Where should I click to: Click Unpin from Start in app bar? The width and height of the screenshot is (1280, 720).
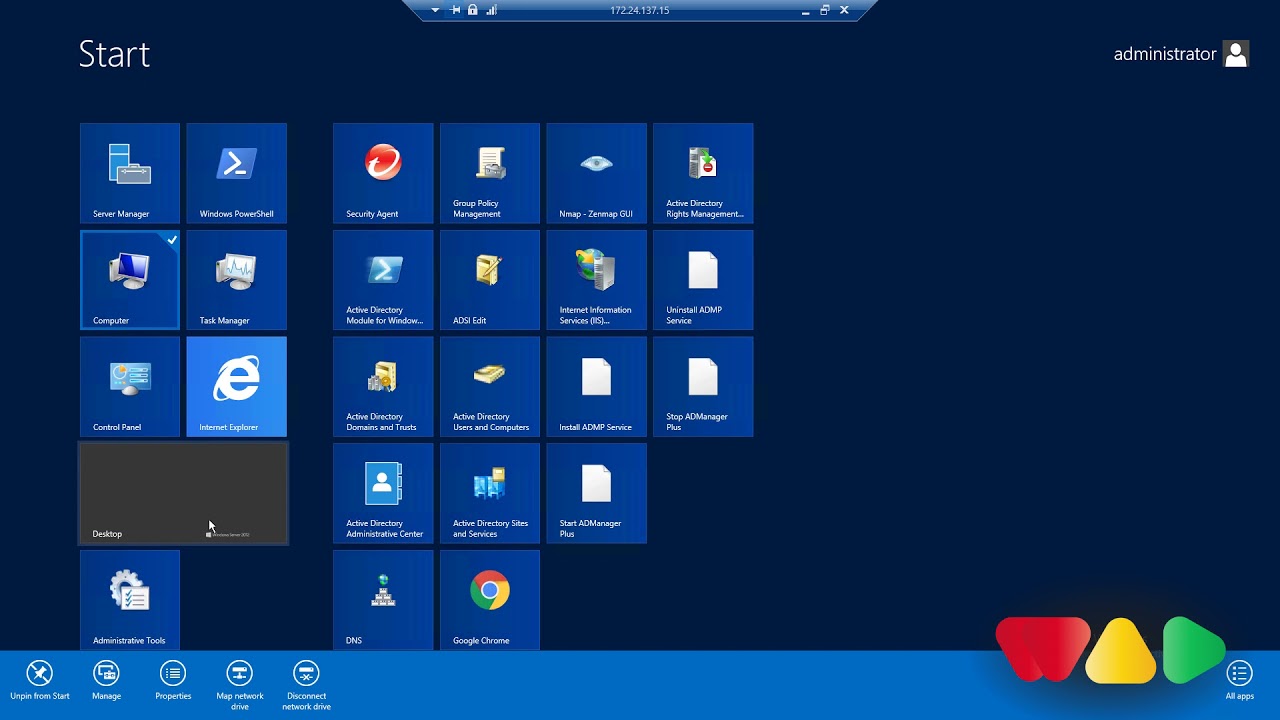pyautogui.click(x=40, y=680)
